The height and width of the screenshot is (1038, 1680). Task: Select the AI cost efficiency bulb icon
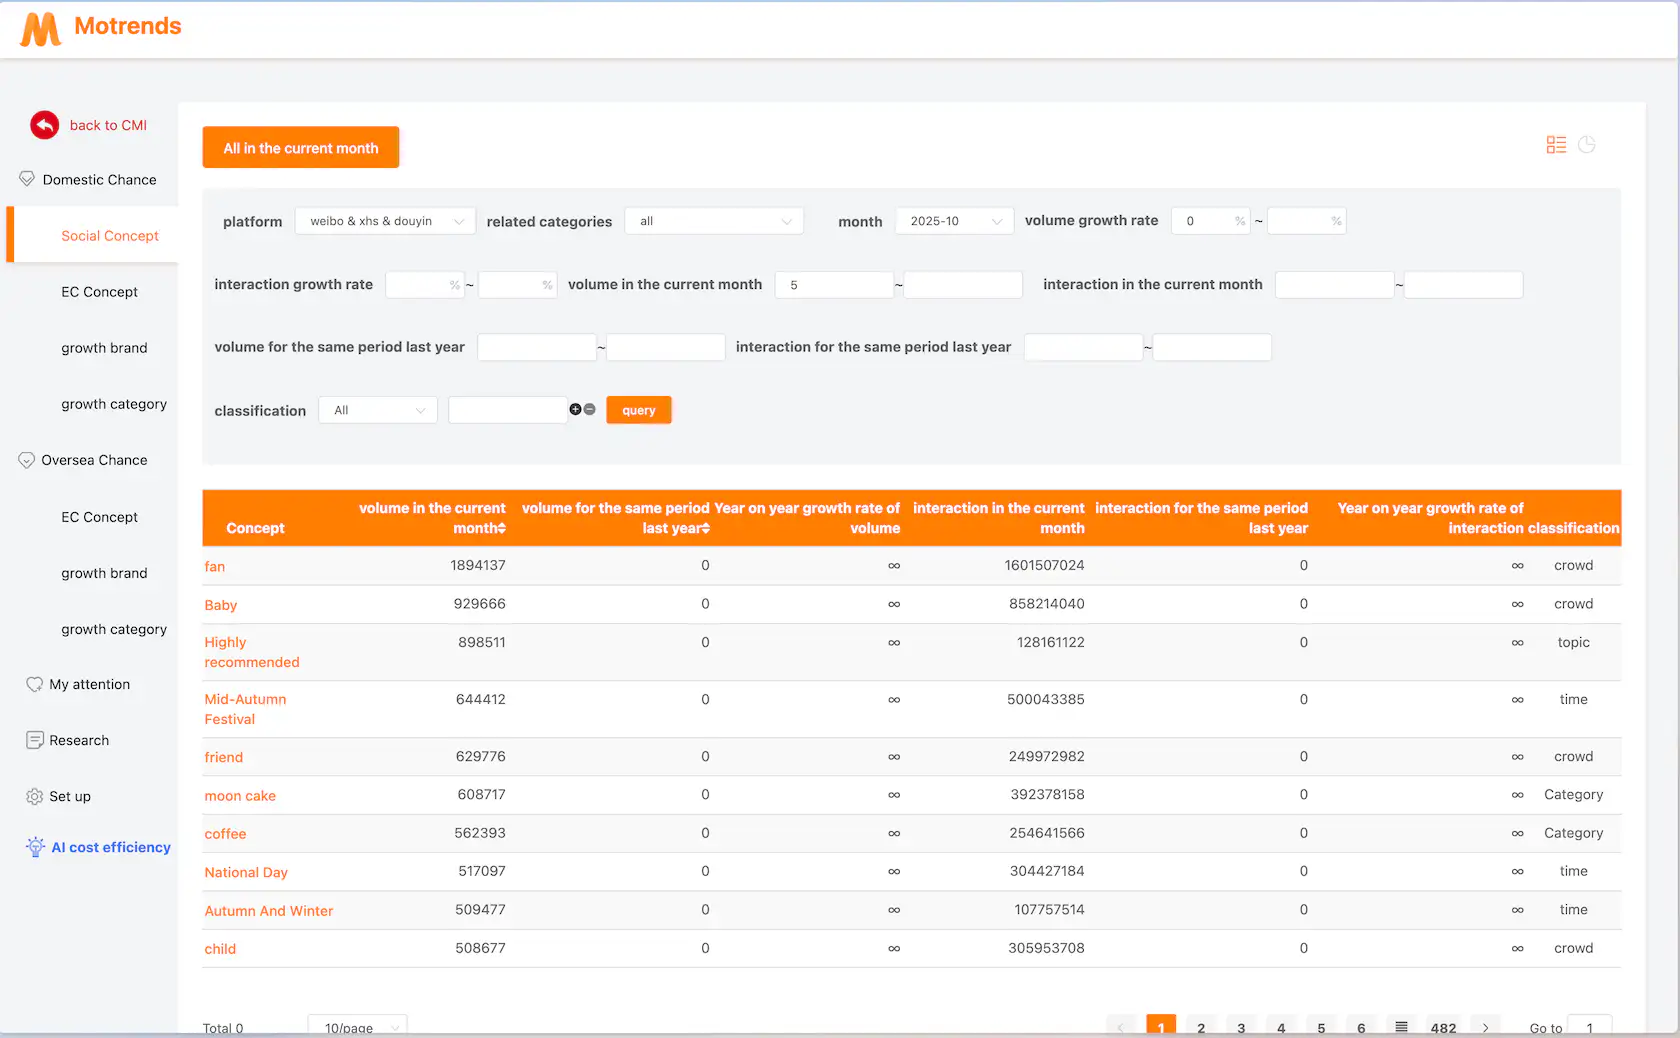point(35,846)
